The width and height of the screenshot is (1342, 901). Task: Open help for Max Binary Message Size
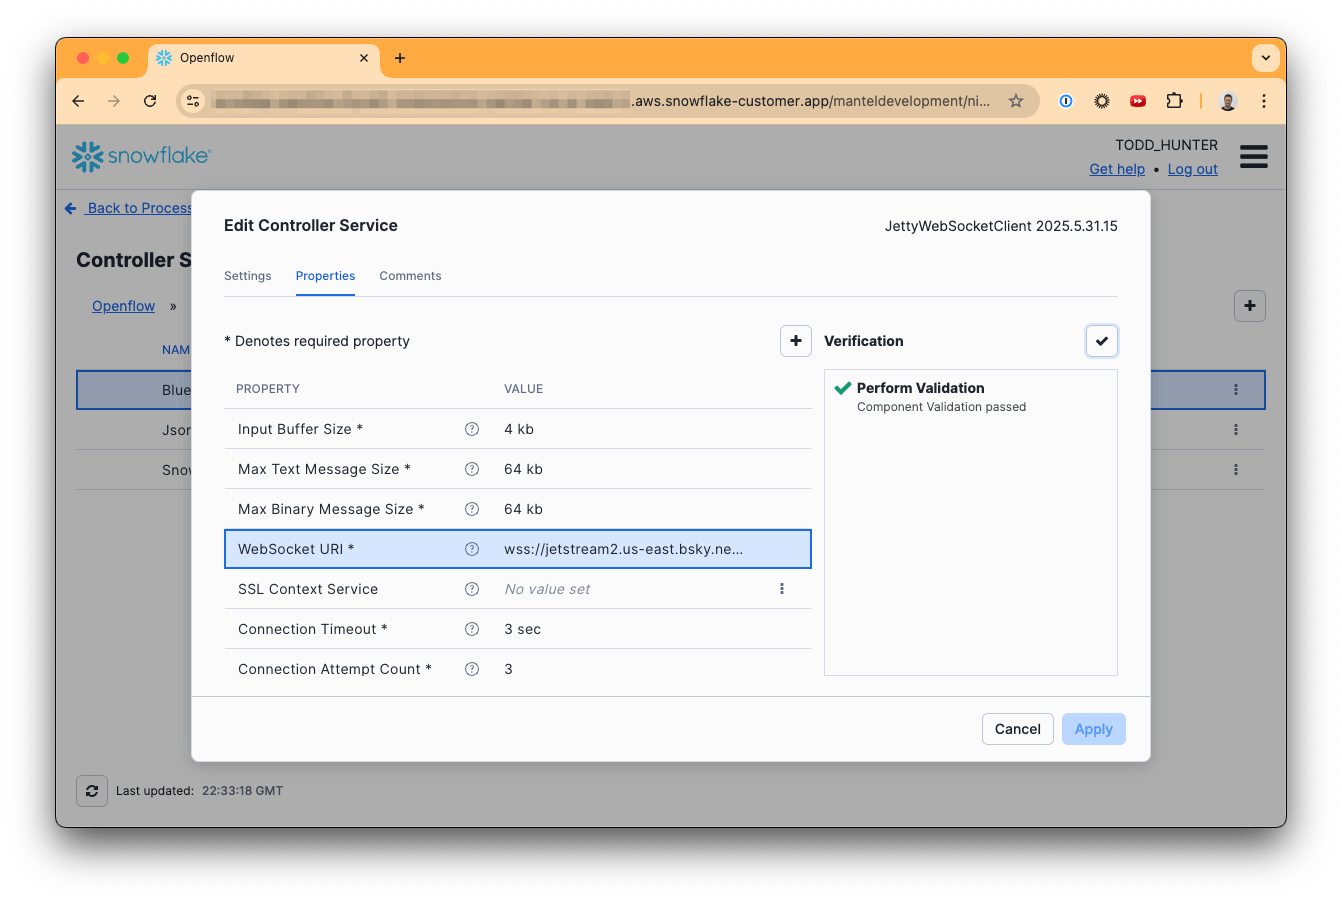tap(472, 509)
